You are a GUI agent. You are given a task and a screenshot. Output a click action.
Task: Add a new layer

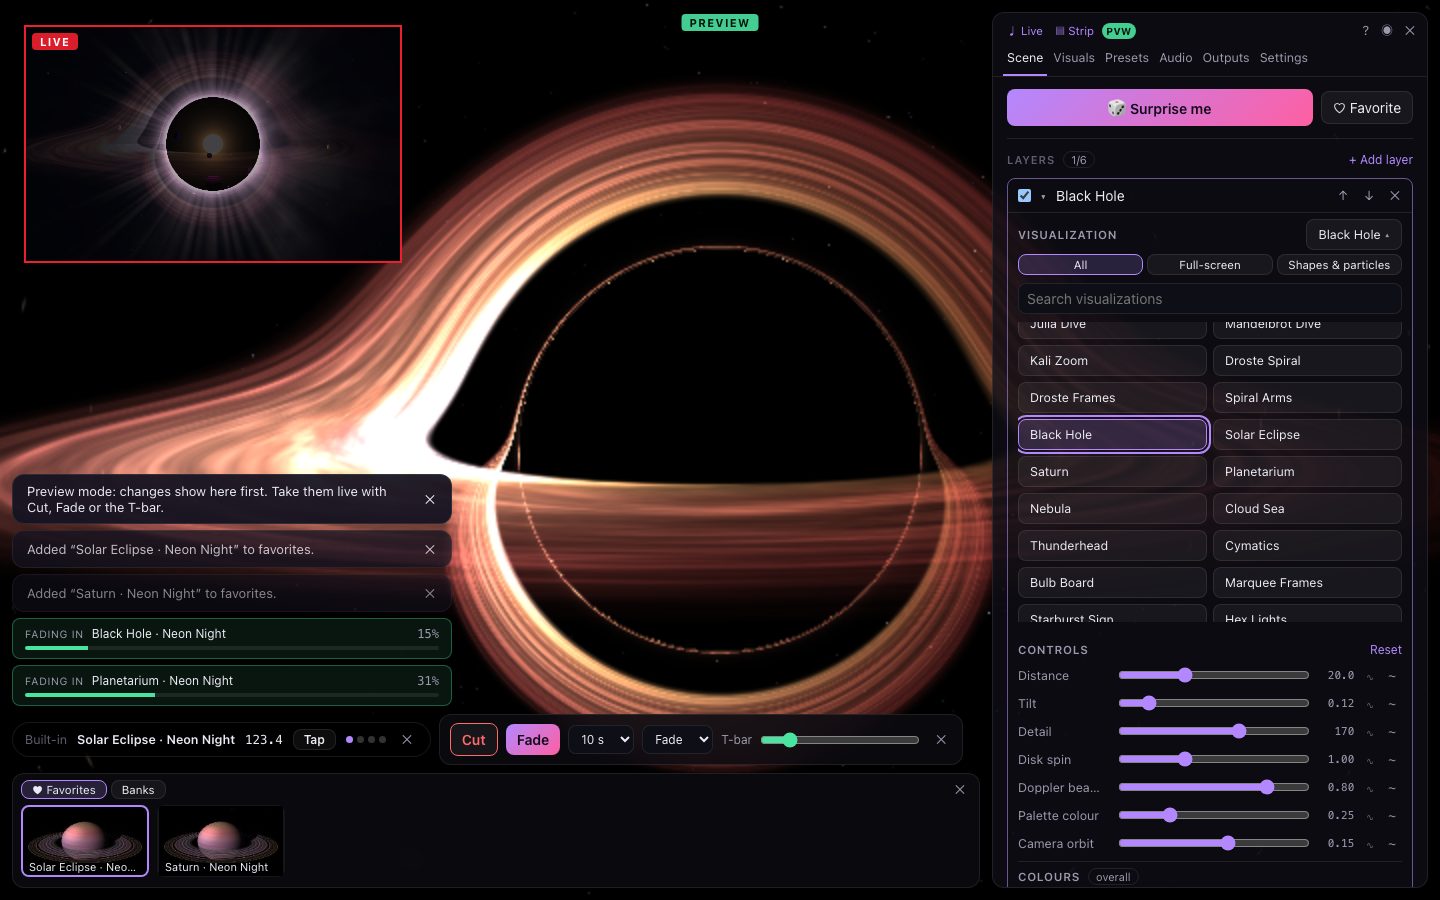point(1381,160)
